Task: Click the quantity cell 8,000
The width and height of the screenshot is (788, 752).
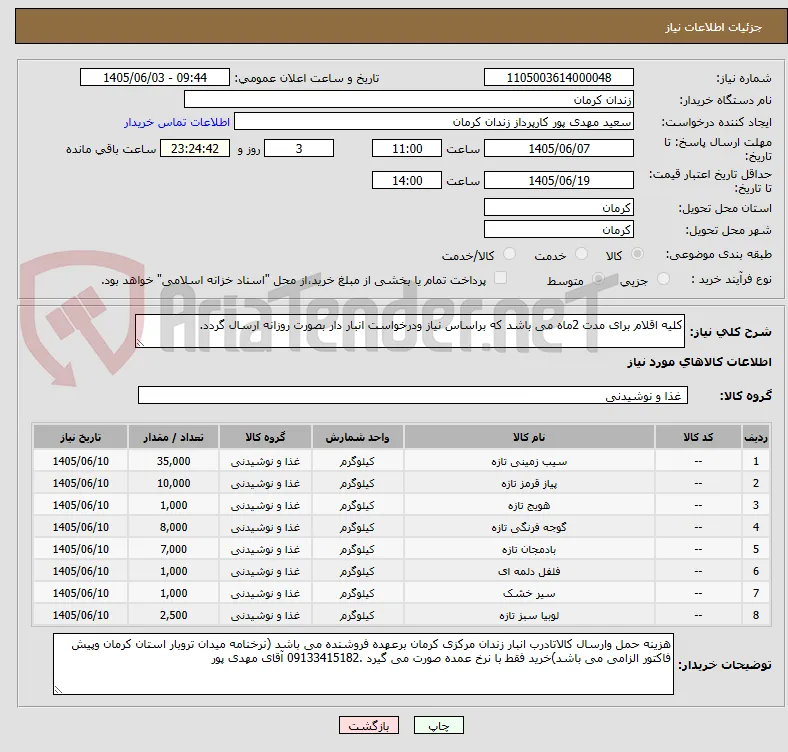Action: click(x=173, y=527)
